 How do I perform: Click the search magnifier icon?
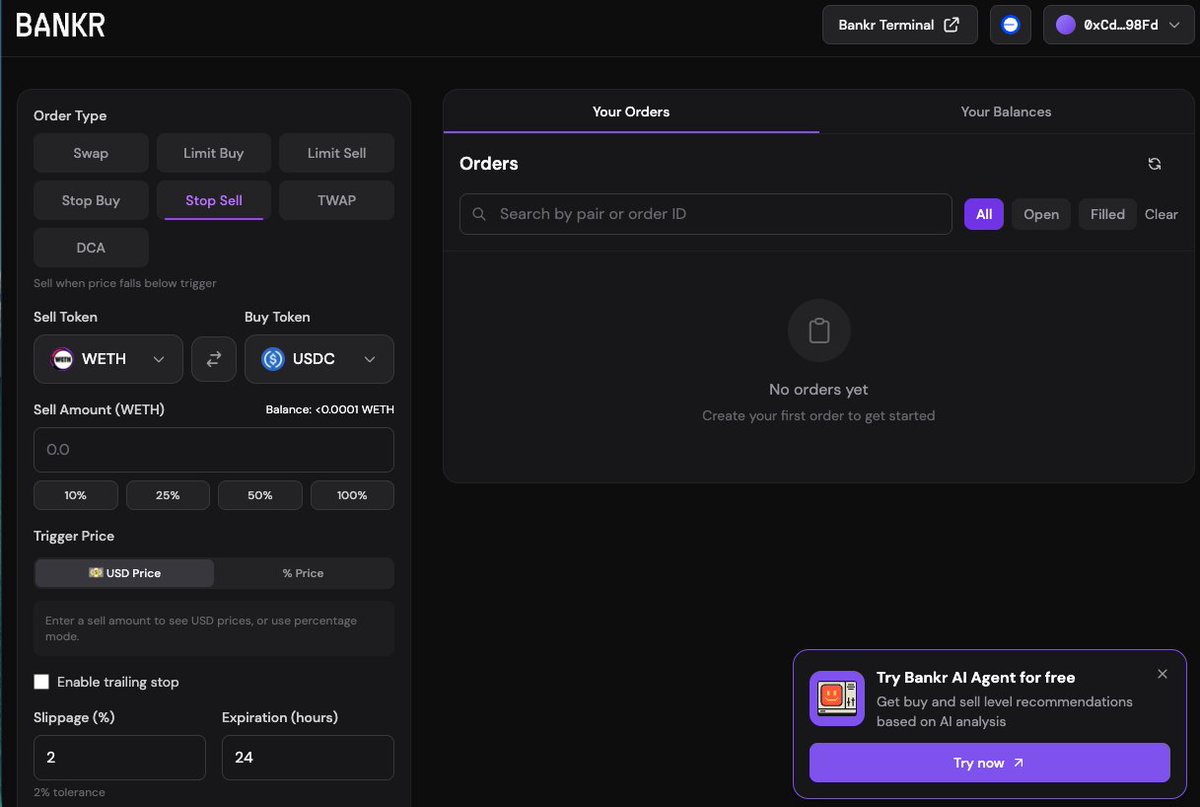[479, 214]
